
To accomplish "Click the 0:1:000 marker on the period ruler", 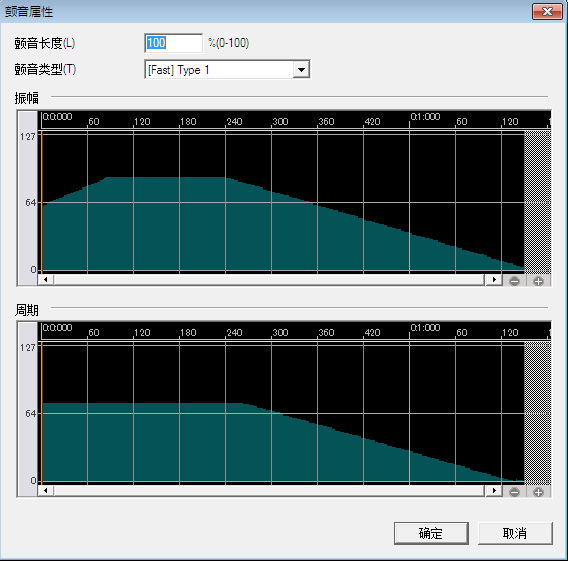I will click(425, 327).
